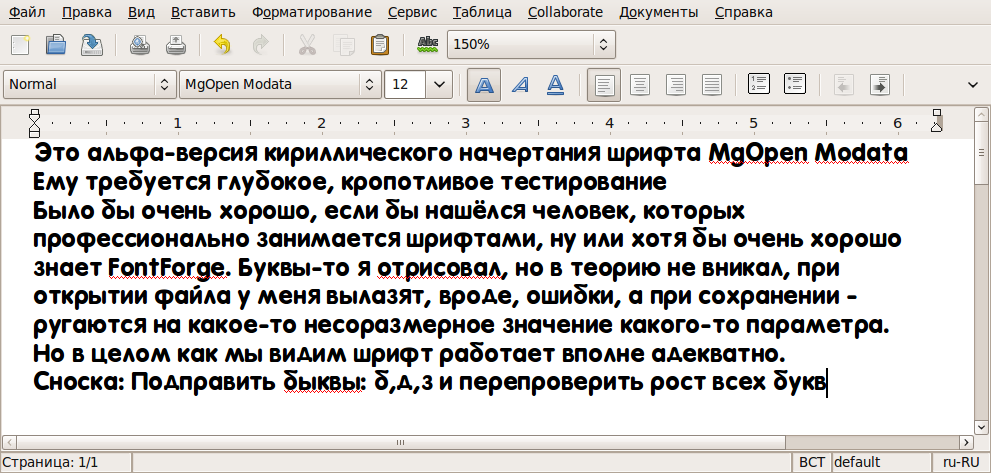
Task: Undo the last action
Action: click(222, 45)
